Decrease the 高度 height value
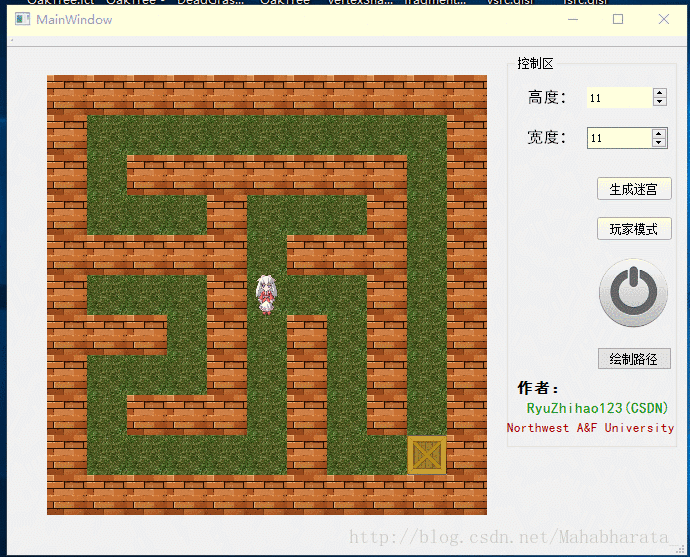 click(659, 102)
